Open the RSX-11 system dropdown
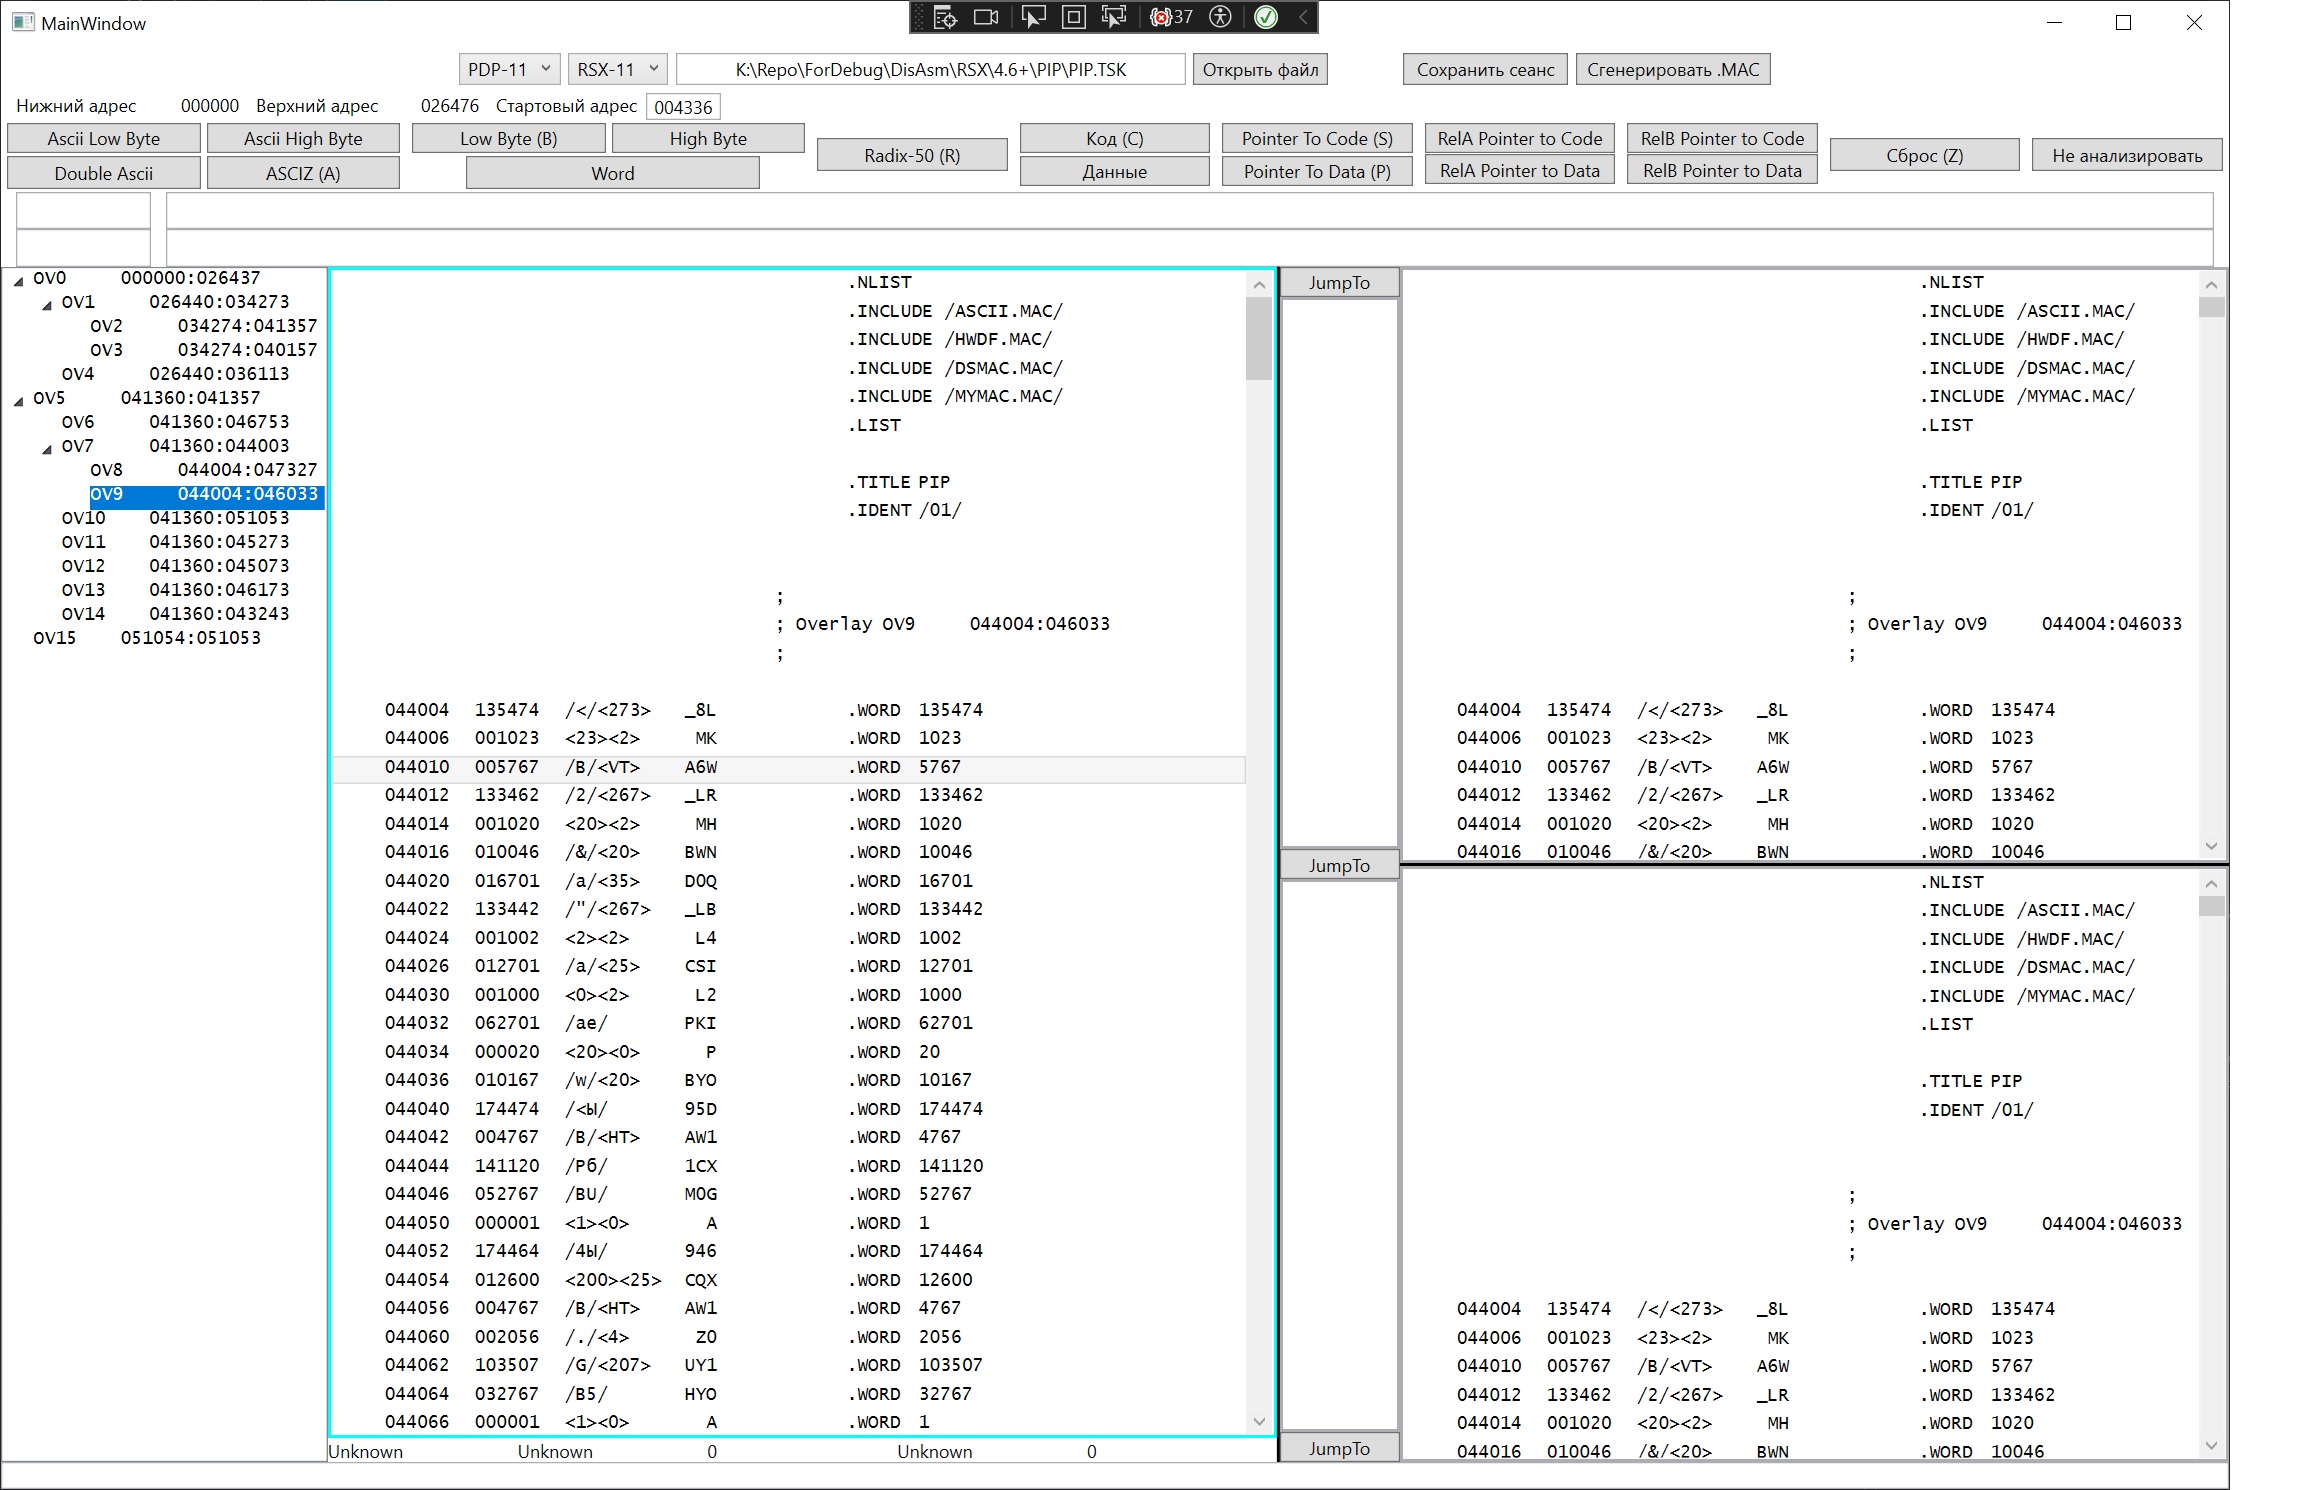This screenshot has width=2304, height=1490. point(617,69)
